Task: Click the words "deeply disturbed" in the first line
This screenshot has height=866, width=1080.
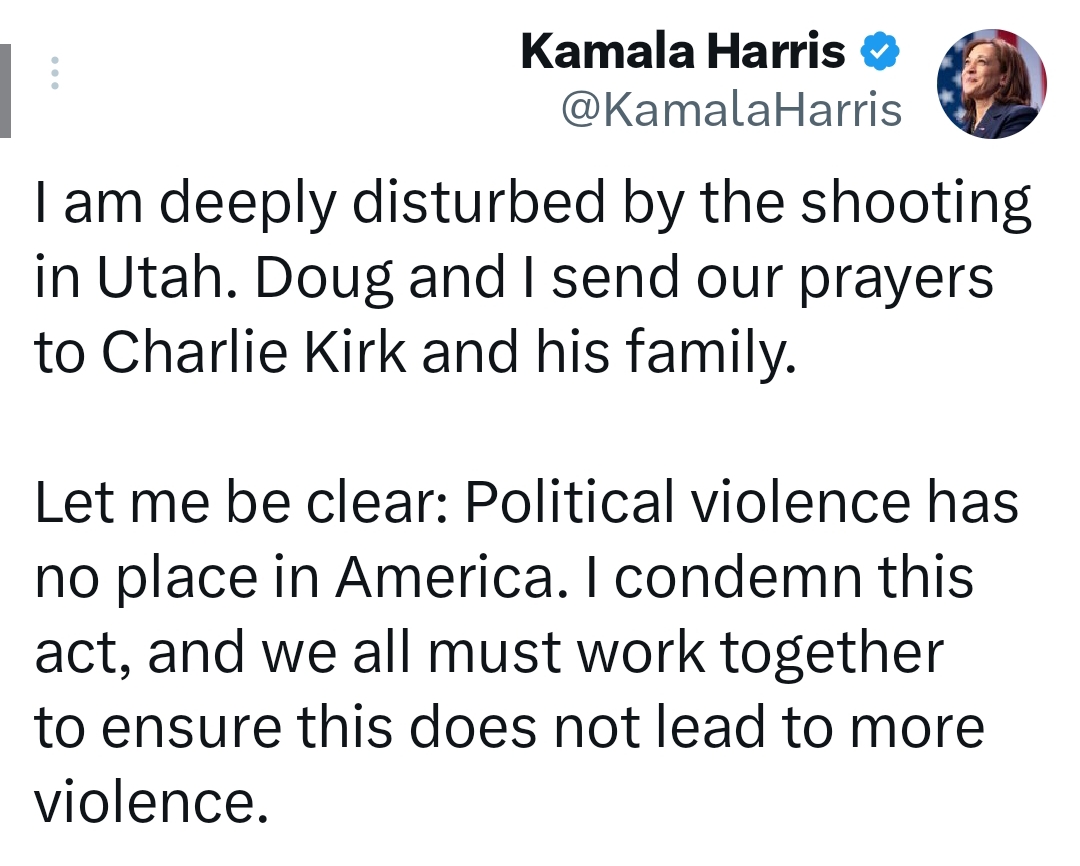Action: tap(382, 204)
